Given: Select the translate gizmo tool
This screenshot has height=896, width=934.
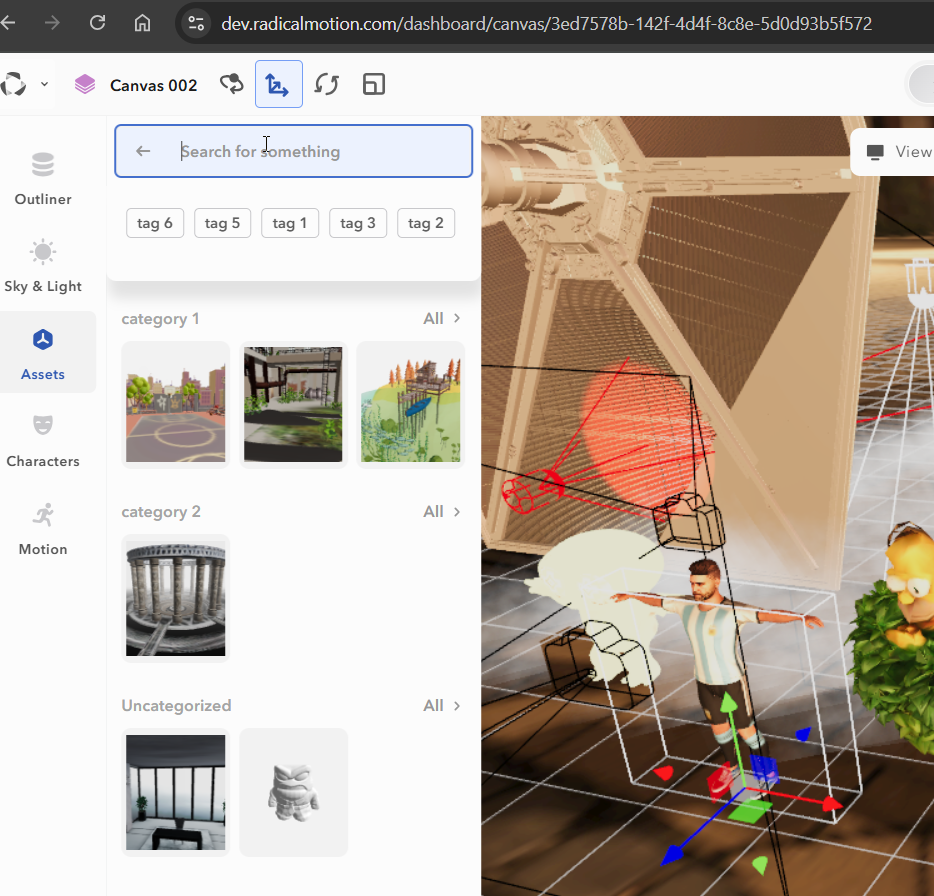Looking at the screenshot, I should tap(279, 84).
